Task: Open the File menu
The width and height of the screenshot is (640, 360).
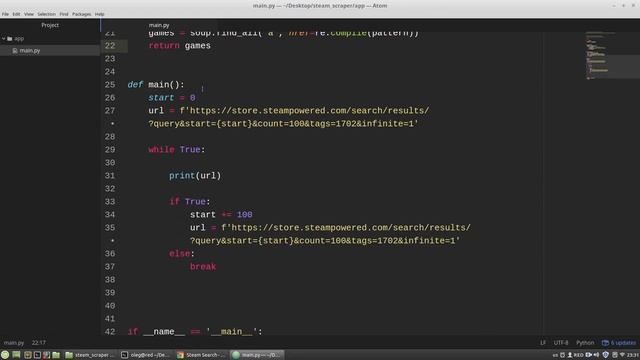Action: (5, 14)
